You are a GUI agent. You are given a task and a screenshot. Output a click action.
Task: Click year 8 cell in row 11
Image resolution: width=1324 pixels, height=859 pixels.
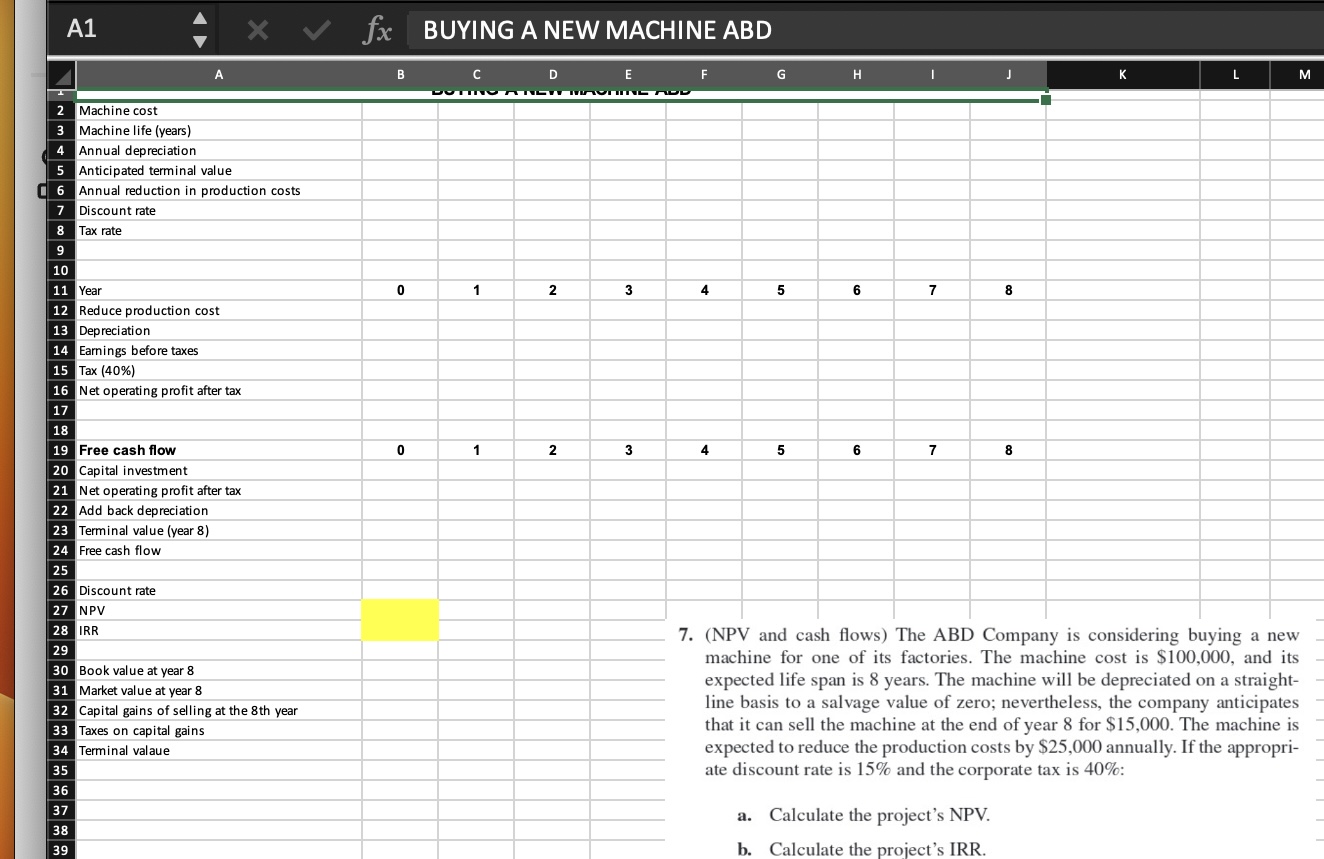tap(1008, 290)
